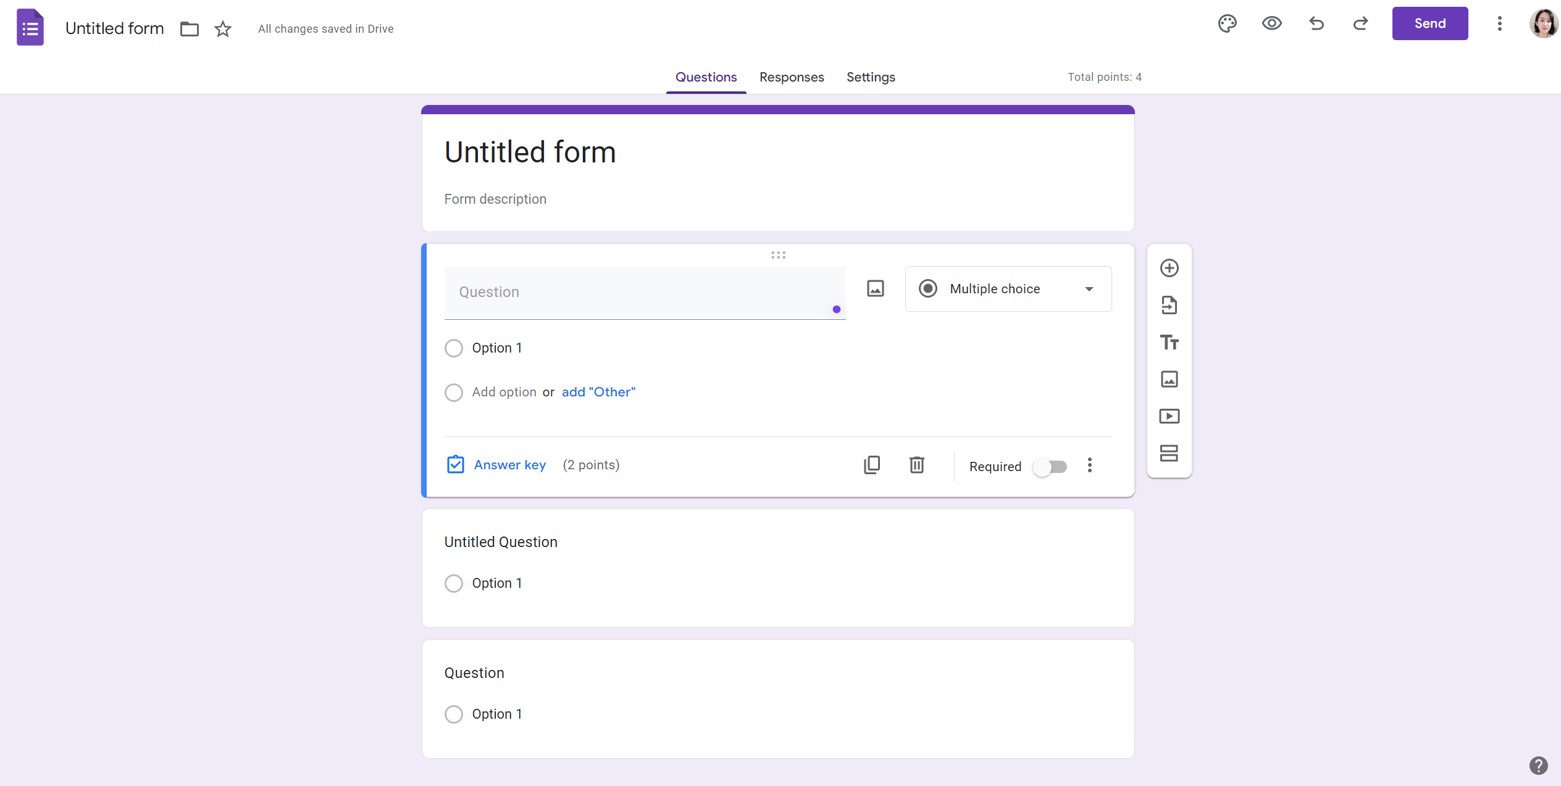
Task: Click the Import questions icon
Action: 1169,305
